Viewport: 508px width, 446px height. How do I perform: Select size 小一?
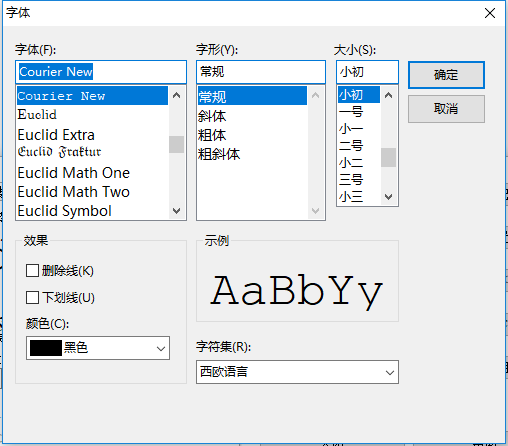(x=359, y=128)
